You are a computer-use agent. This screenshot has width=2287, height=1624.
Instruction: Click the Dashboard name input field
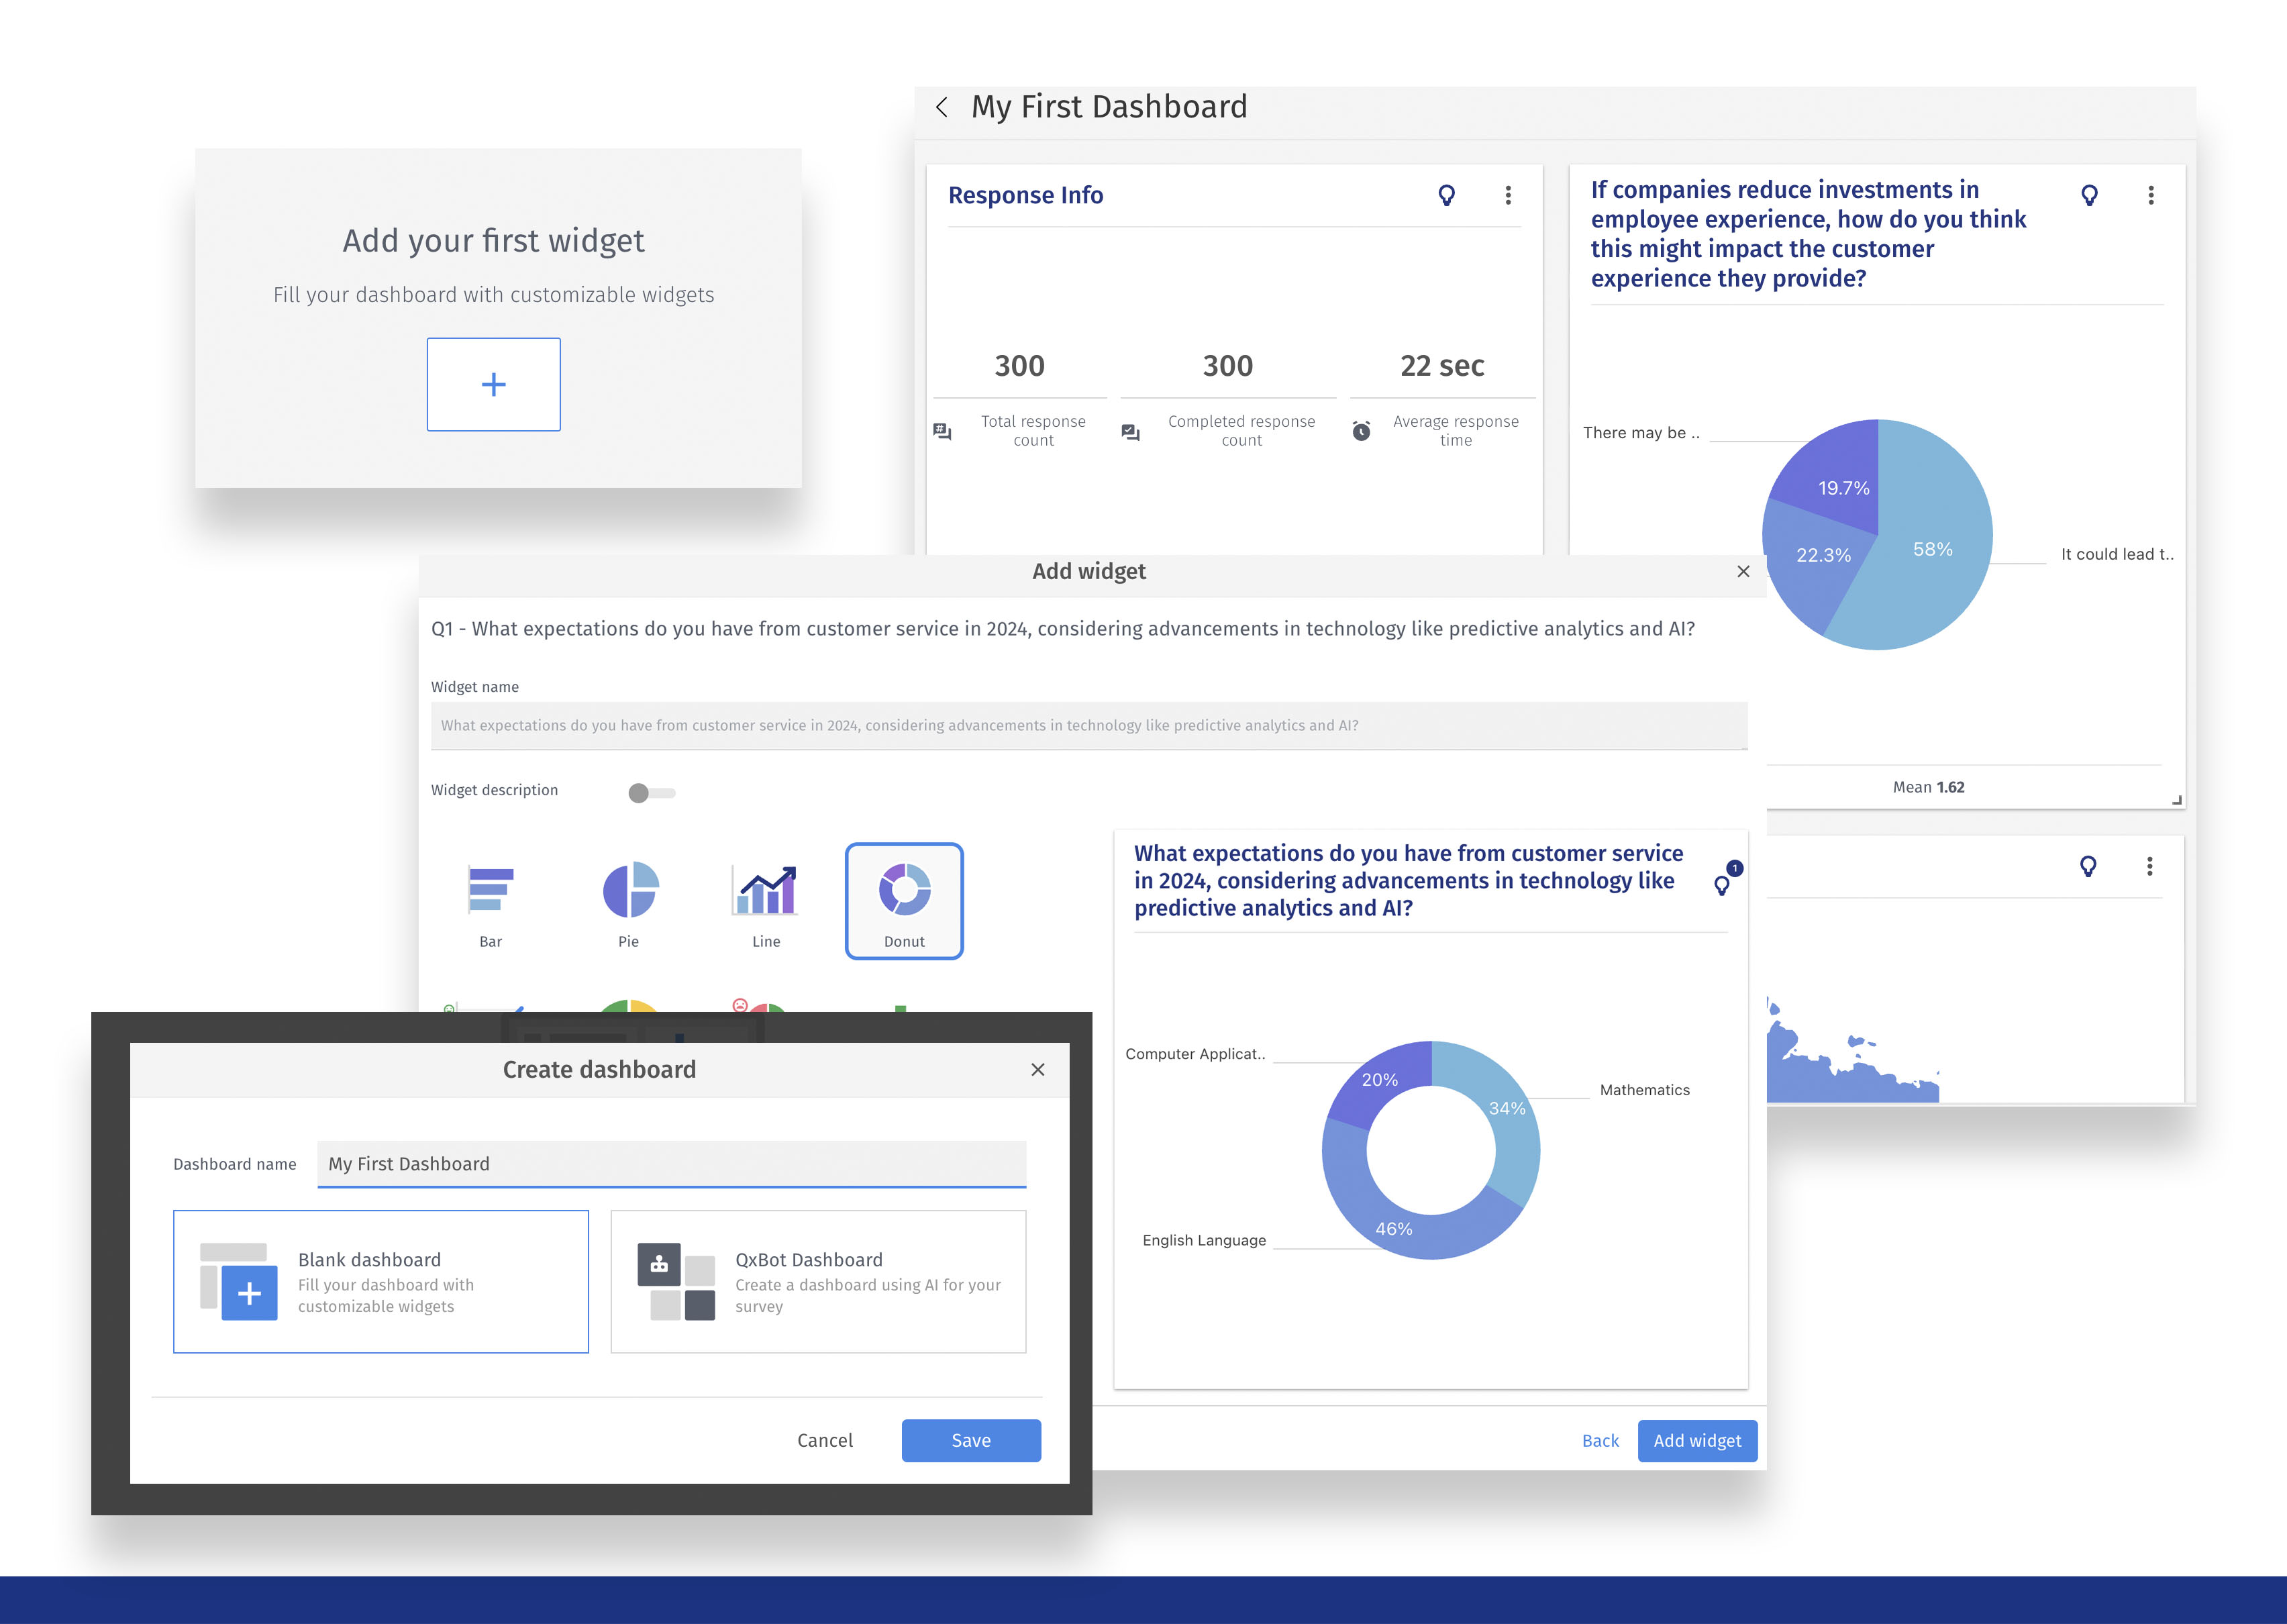click(x=672, y=1164)
